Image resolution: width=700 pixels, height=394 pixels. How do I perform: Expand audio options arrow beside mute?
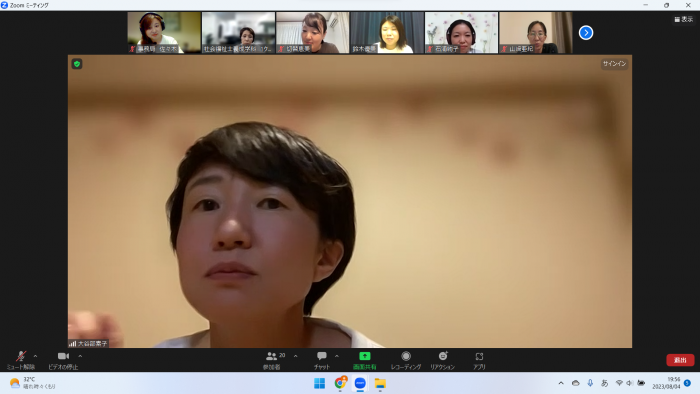click(35, 356)
